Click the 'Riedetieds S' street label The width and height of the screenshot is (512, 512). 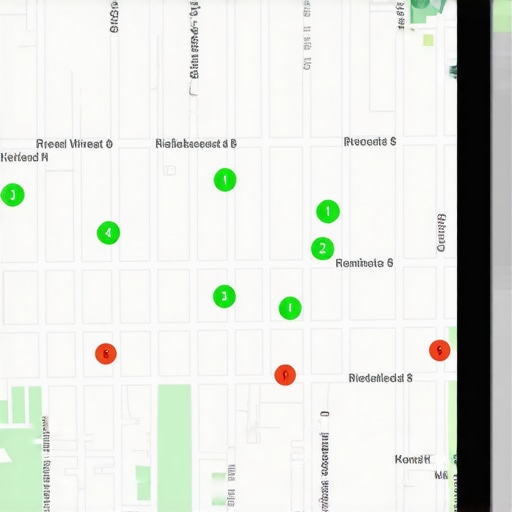(380, 378)
